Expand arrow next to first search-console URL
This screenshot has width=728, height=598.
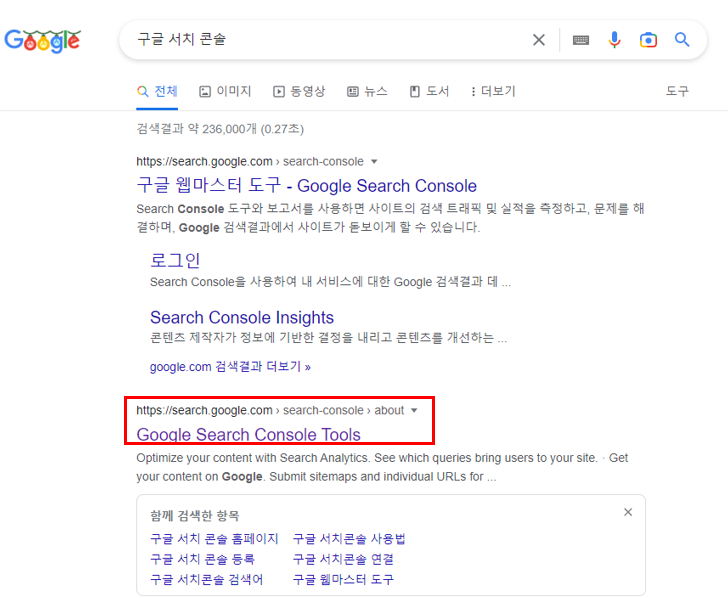pos(374,162)
